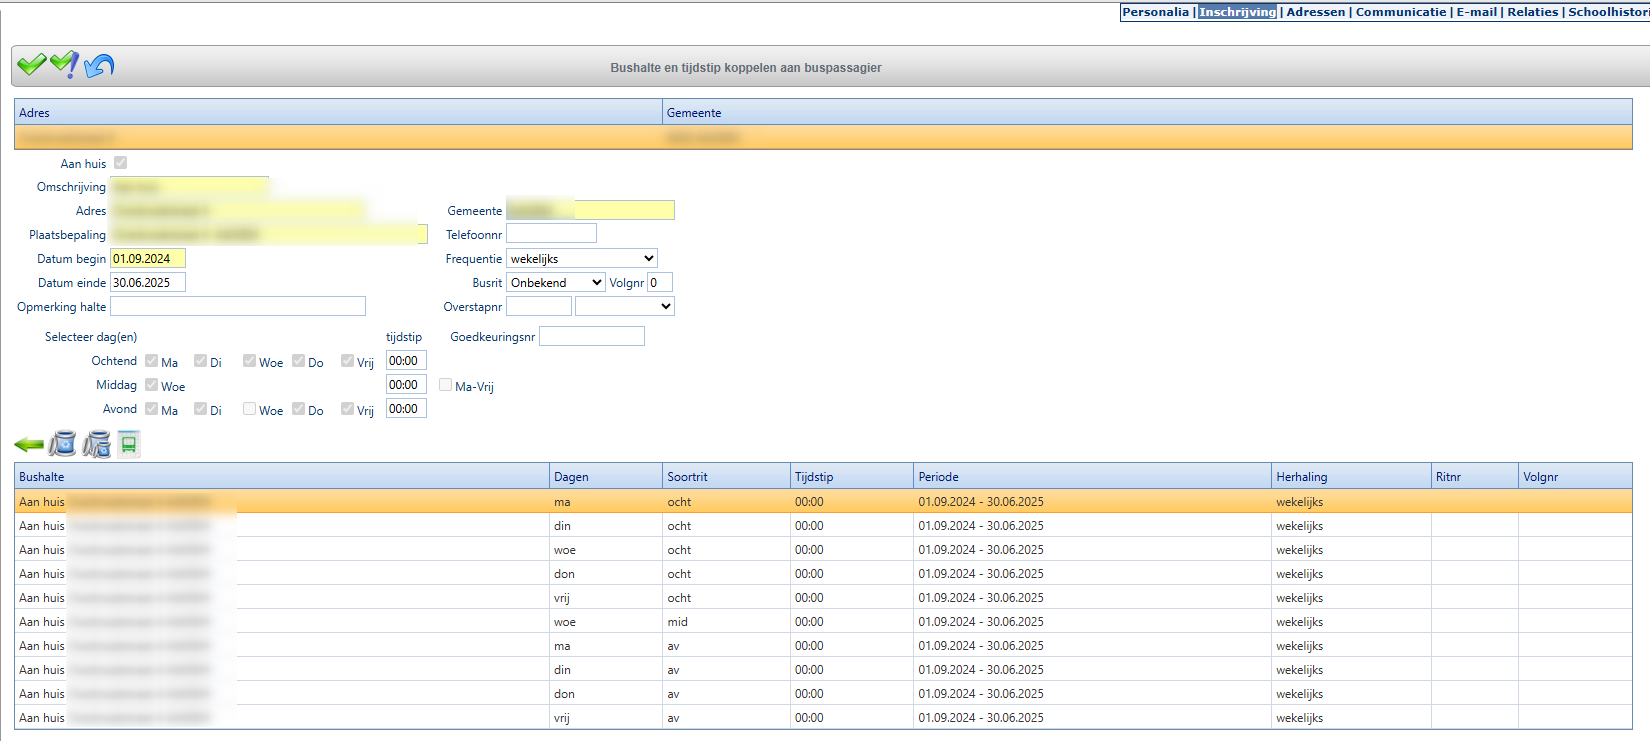Open the Relaties tab
Viewport: 1650px width, 741px height.
click(x=1532, y=12)
